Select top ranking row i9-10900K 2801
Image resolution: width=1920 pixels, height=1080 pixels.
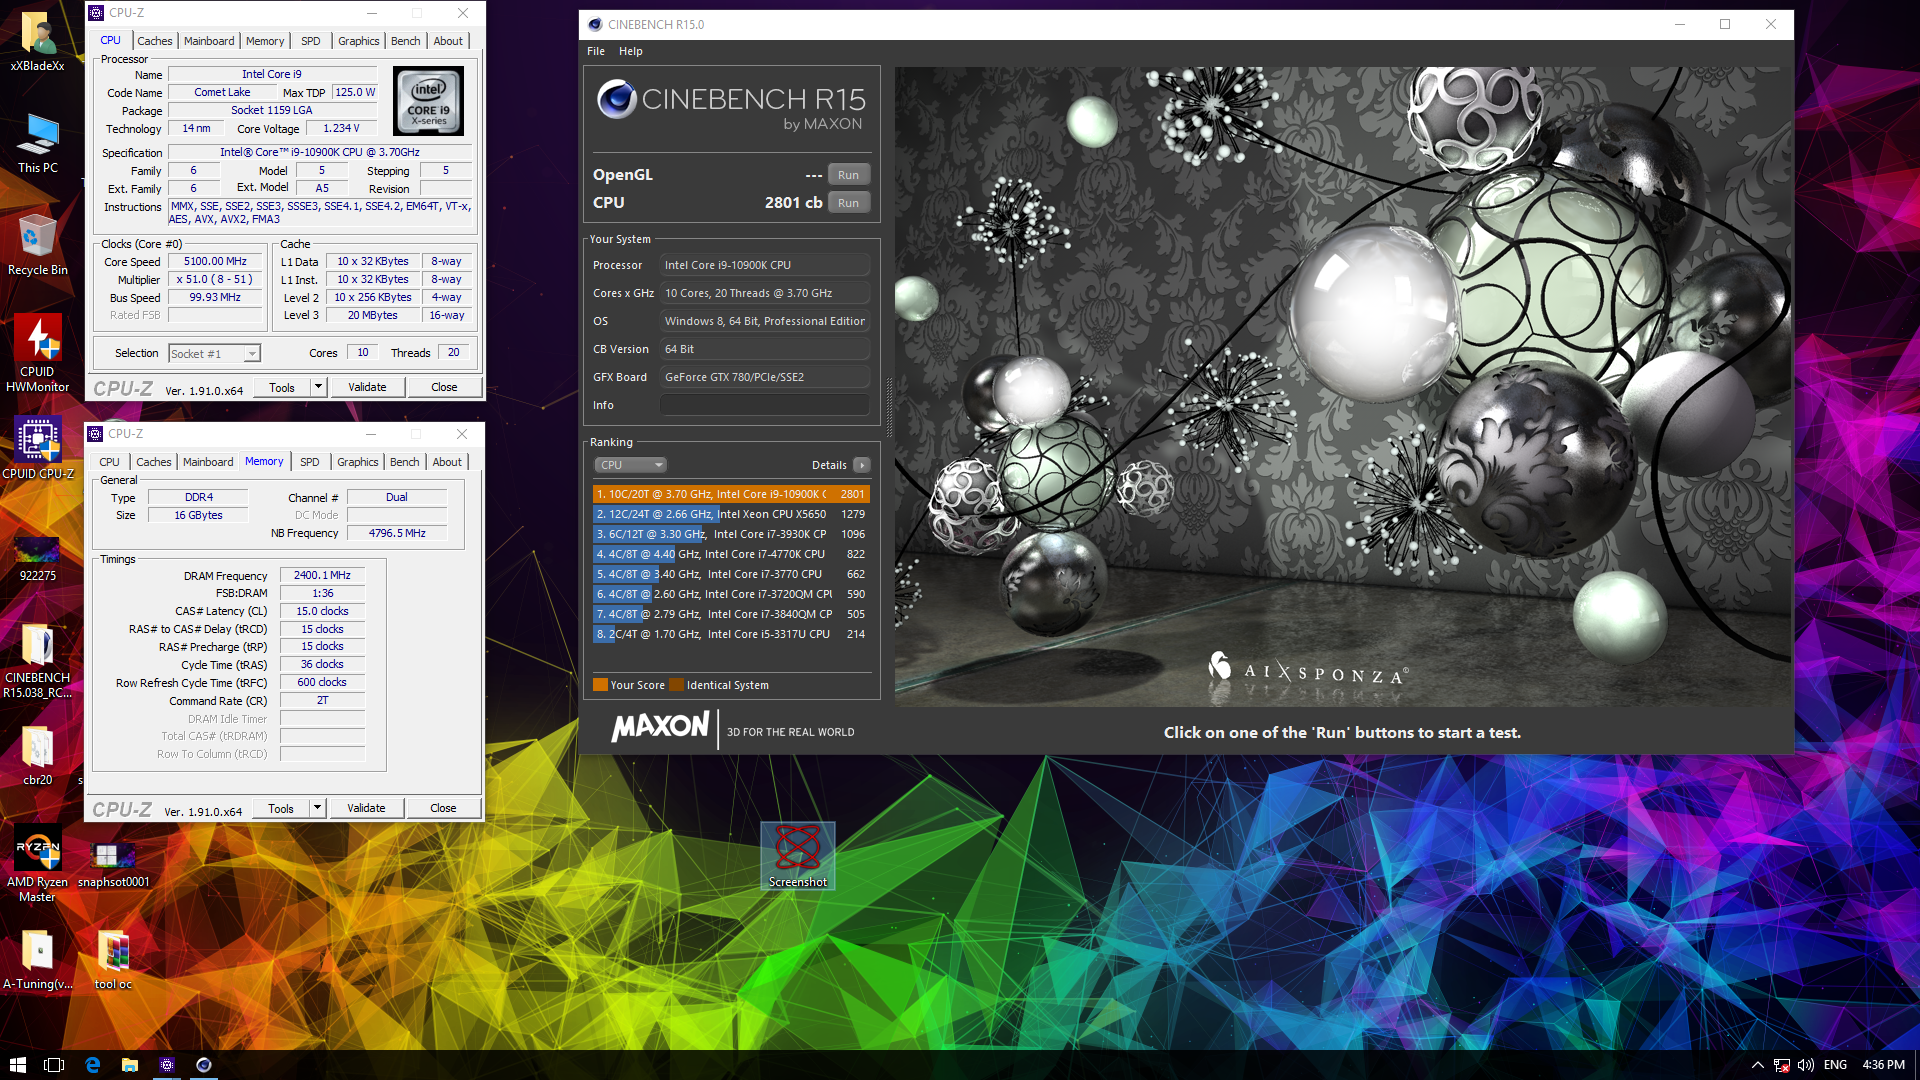pos(731,494)
